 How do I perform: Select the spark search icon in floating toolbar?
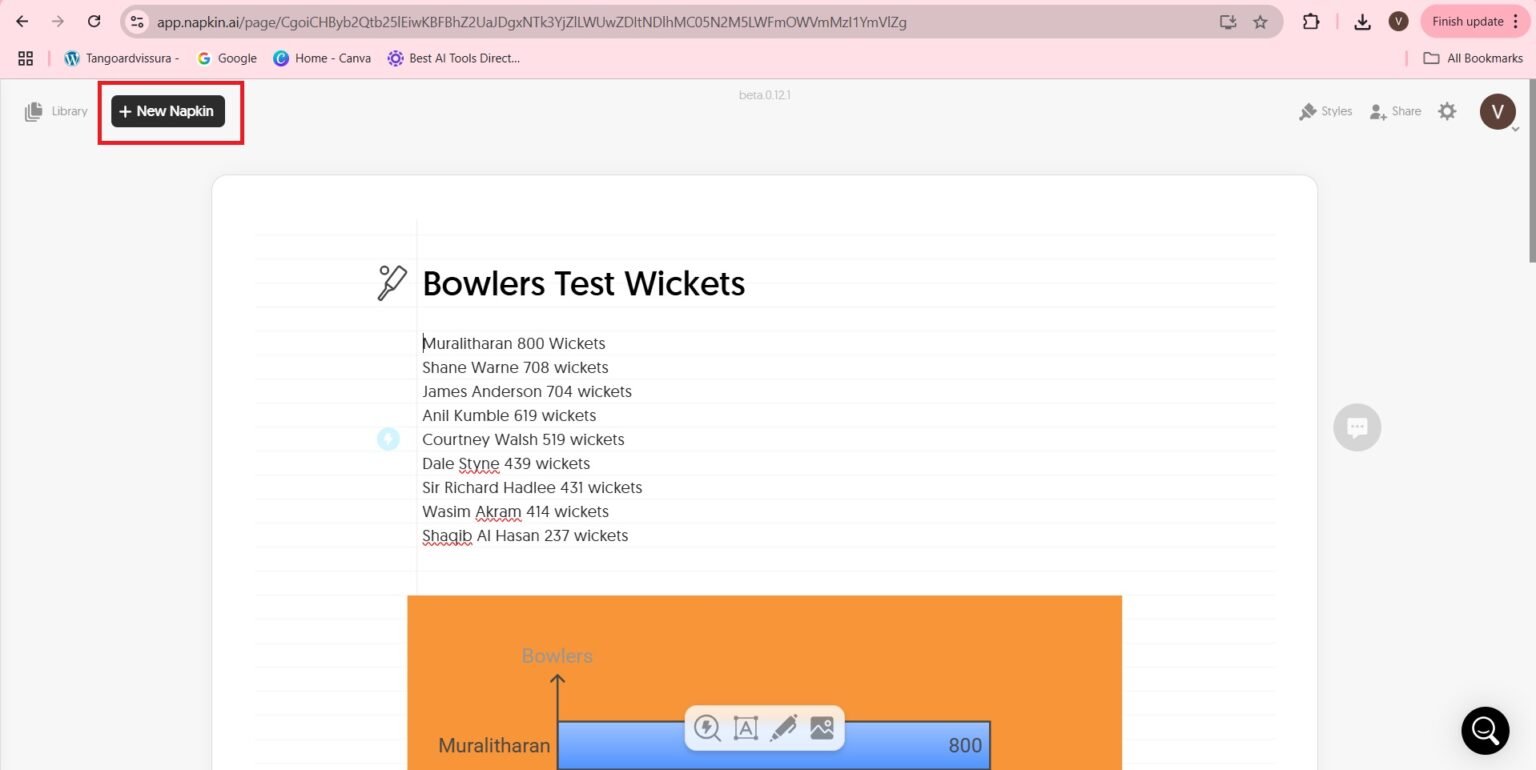coord(707,728)
